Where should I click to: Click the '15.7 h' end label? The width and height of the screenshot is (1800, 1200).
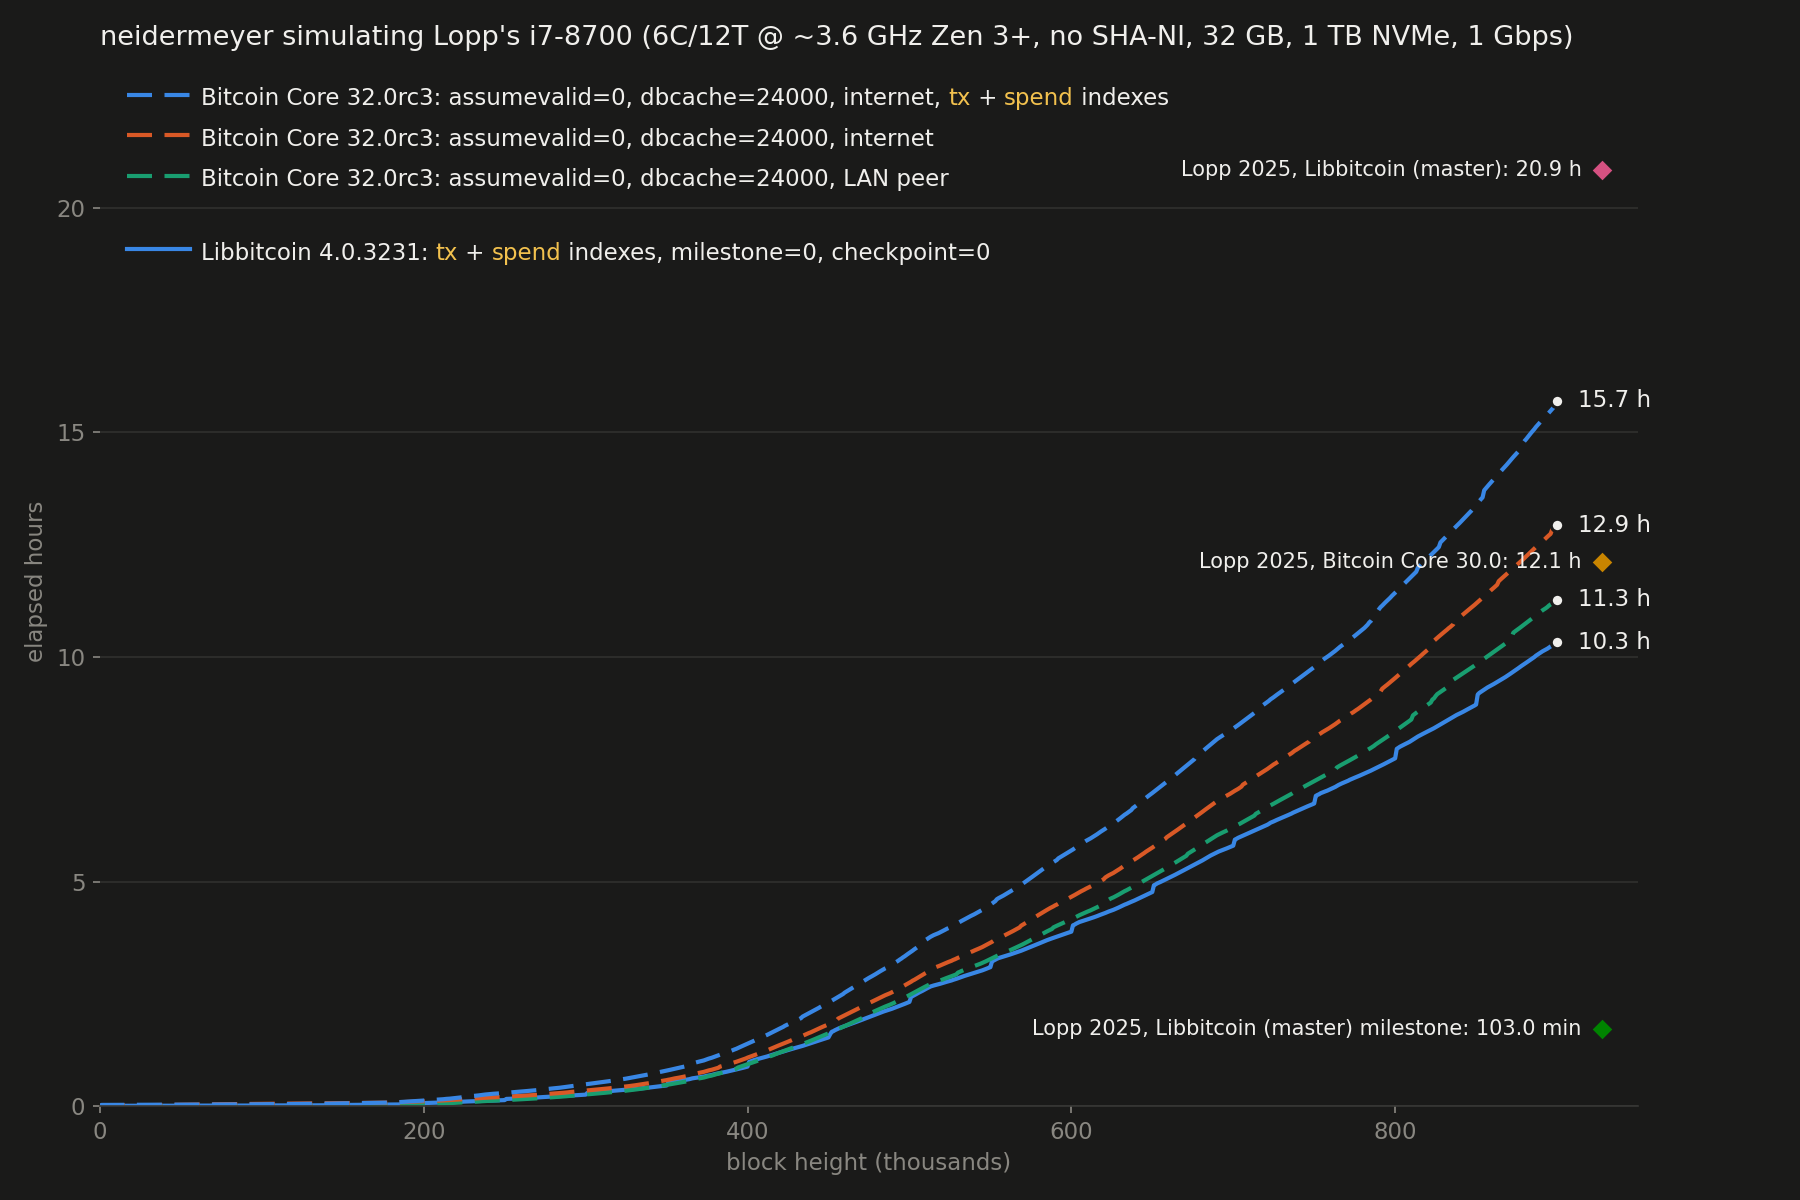point(1614,400)
